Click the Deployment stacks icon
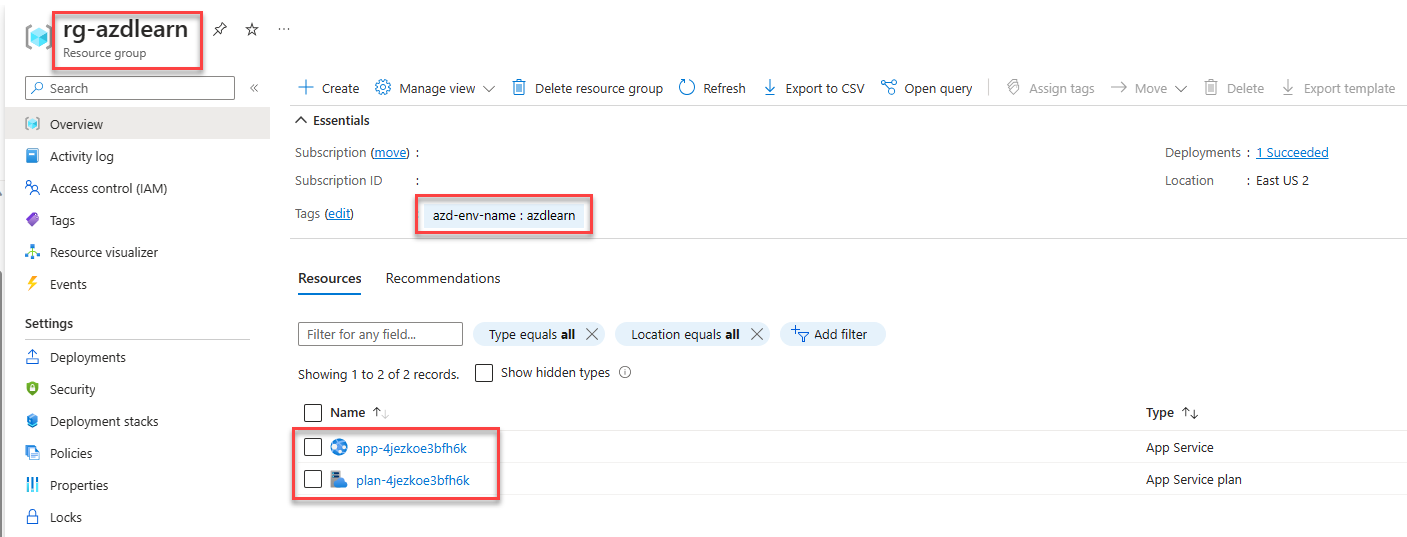Image resolution: width=1407 pixels, height=537 pixels. tap(33, 421)
